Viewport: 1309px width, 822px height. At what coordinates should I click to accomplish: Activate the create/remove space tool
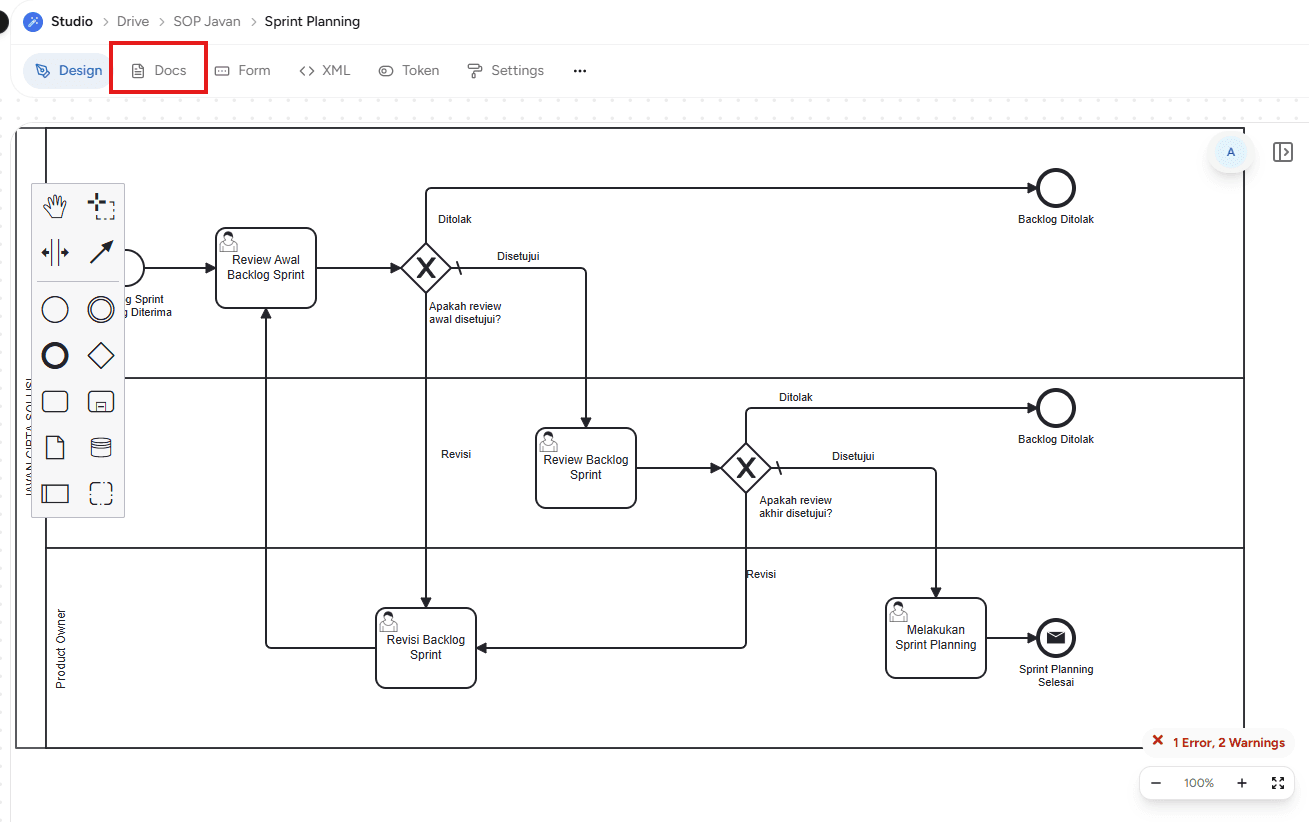click(55, 253)
